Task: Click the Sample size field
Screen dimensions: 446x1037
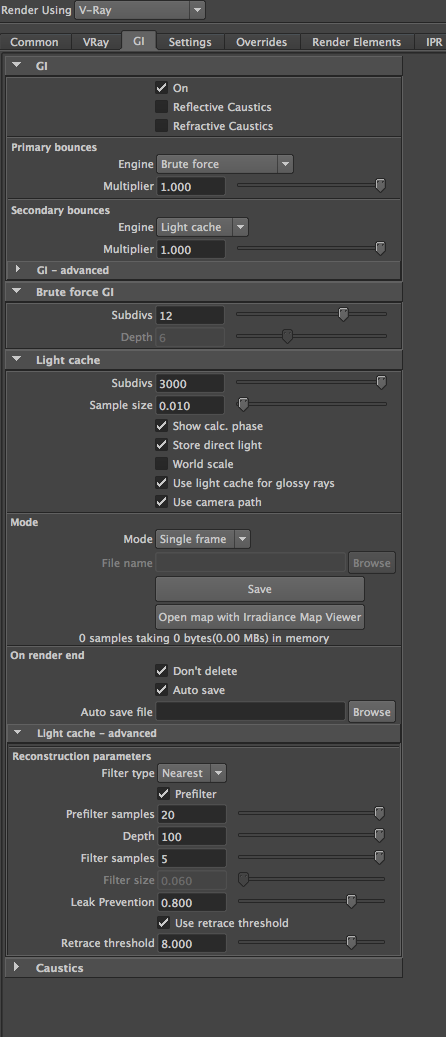Action: point(190,405)
